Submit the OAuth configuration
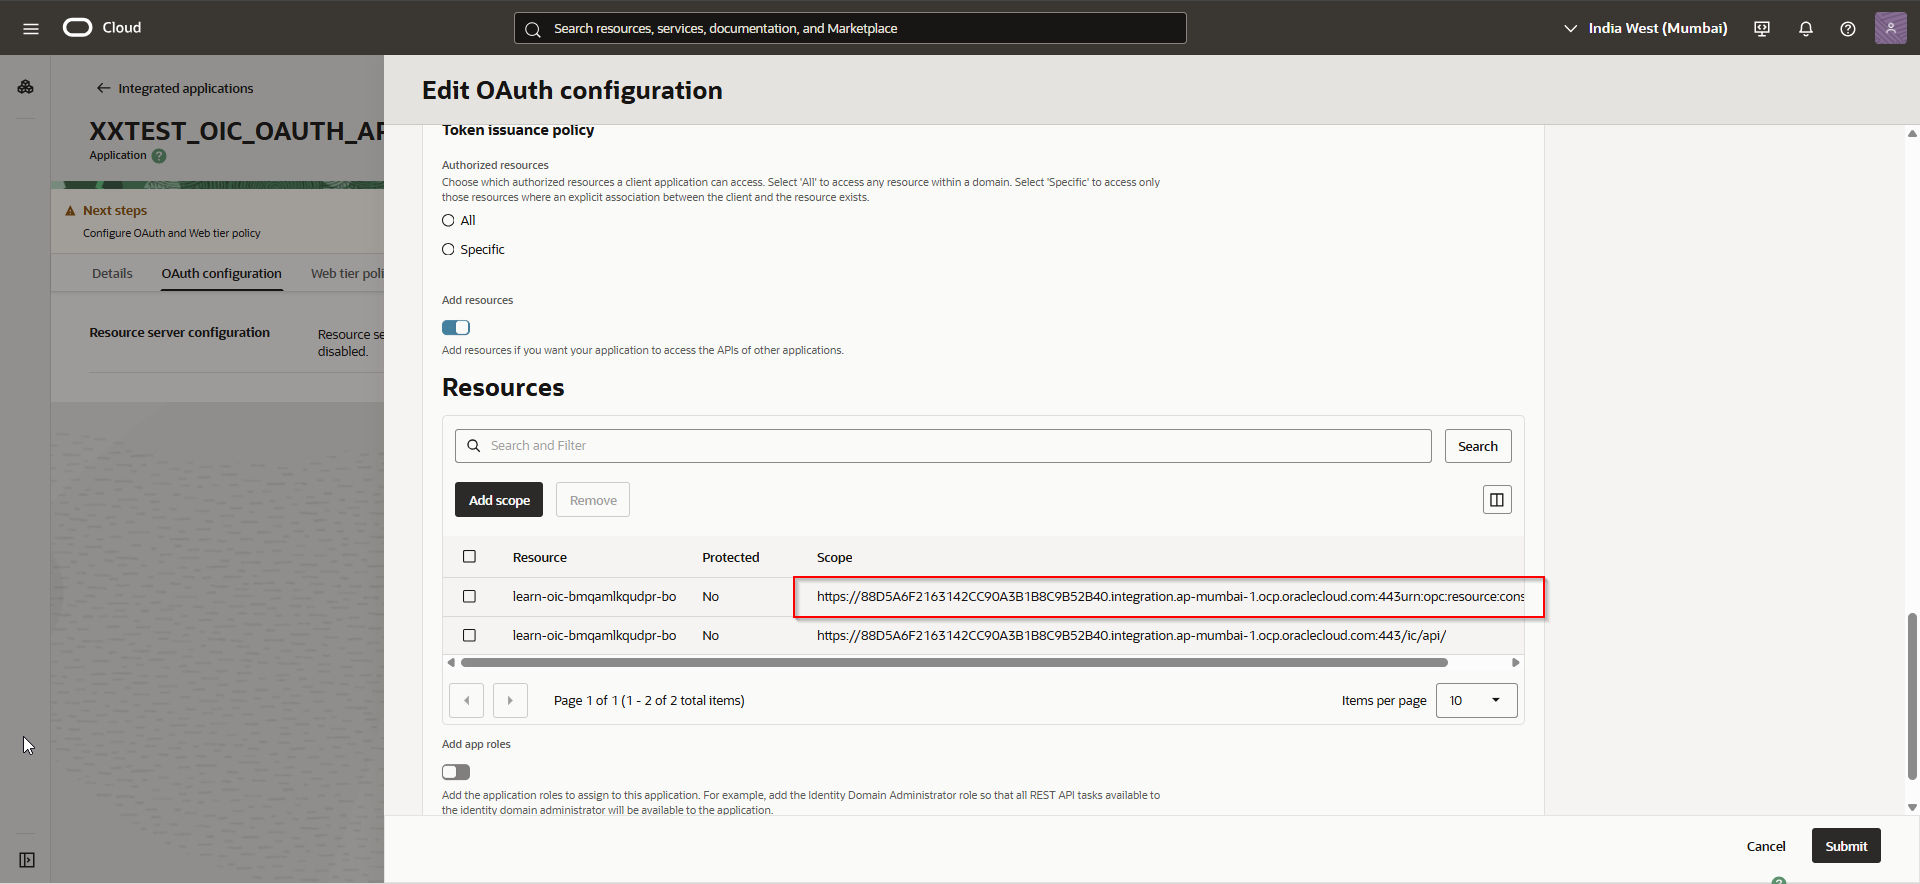The image size is (1920, 884). [1846, 846]
